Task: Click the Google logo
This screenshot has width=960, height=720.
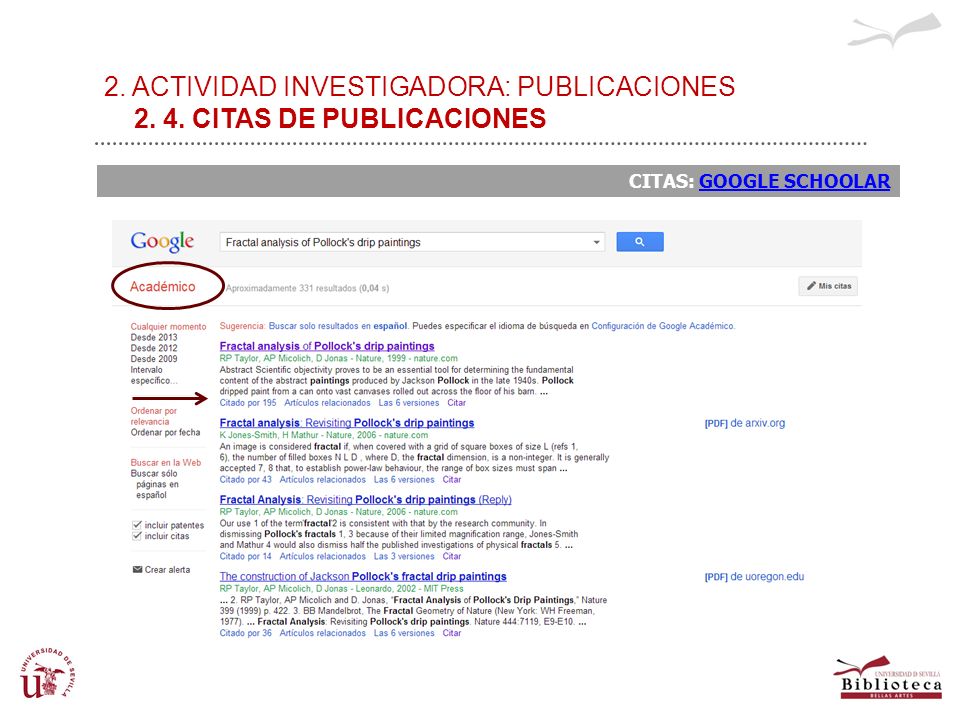Action: (x=162, y=241)
